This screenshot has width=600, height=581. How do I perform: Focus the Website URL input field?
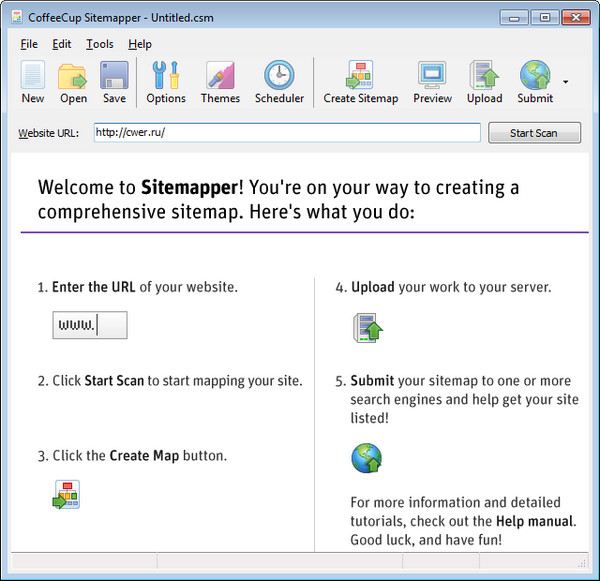287,132
